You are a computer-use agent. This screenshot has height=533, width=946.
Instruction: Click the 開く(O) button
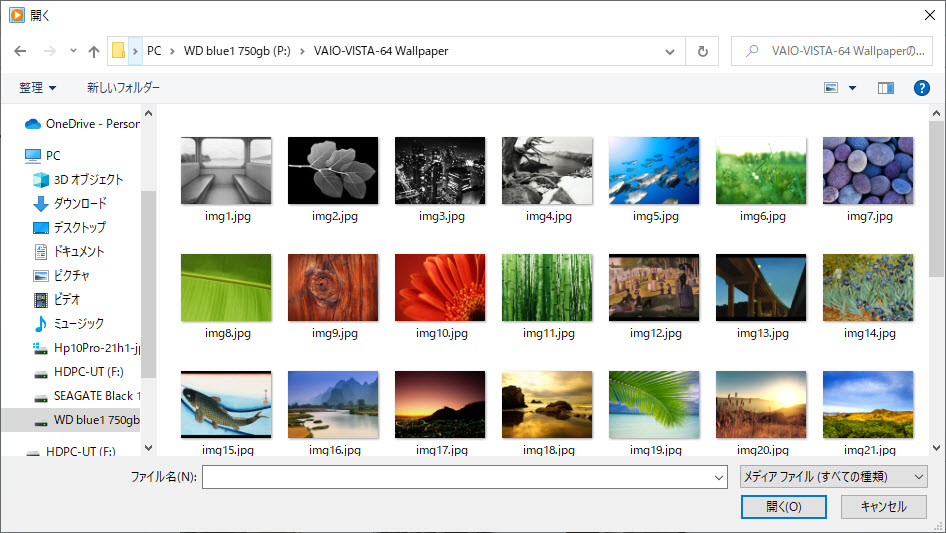click(x=783, y=507)
